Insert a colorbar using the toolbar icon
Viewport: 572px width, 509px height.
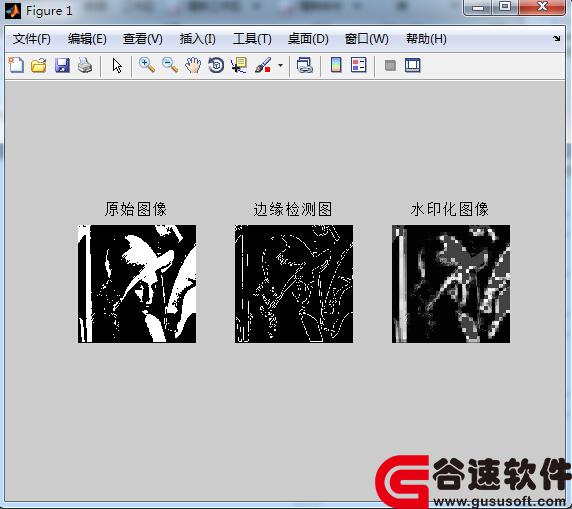pos(336,66)
